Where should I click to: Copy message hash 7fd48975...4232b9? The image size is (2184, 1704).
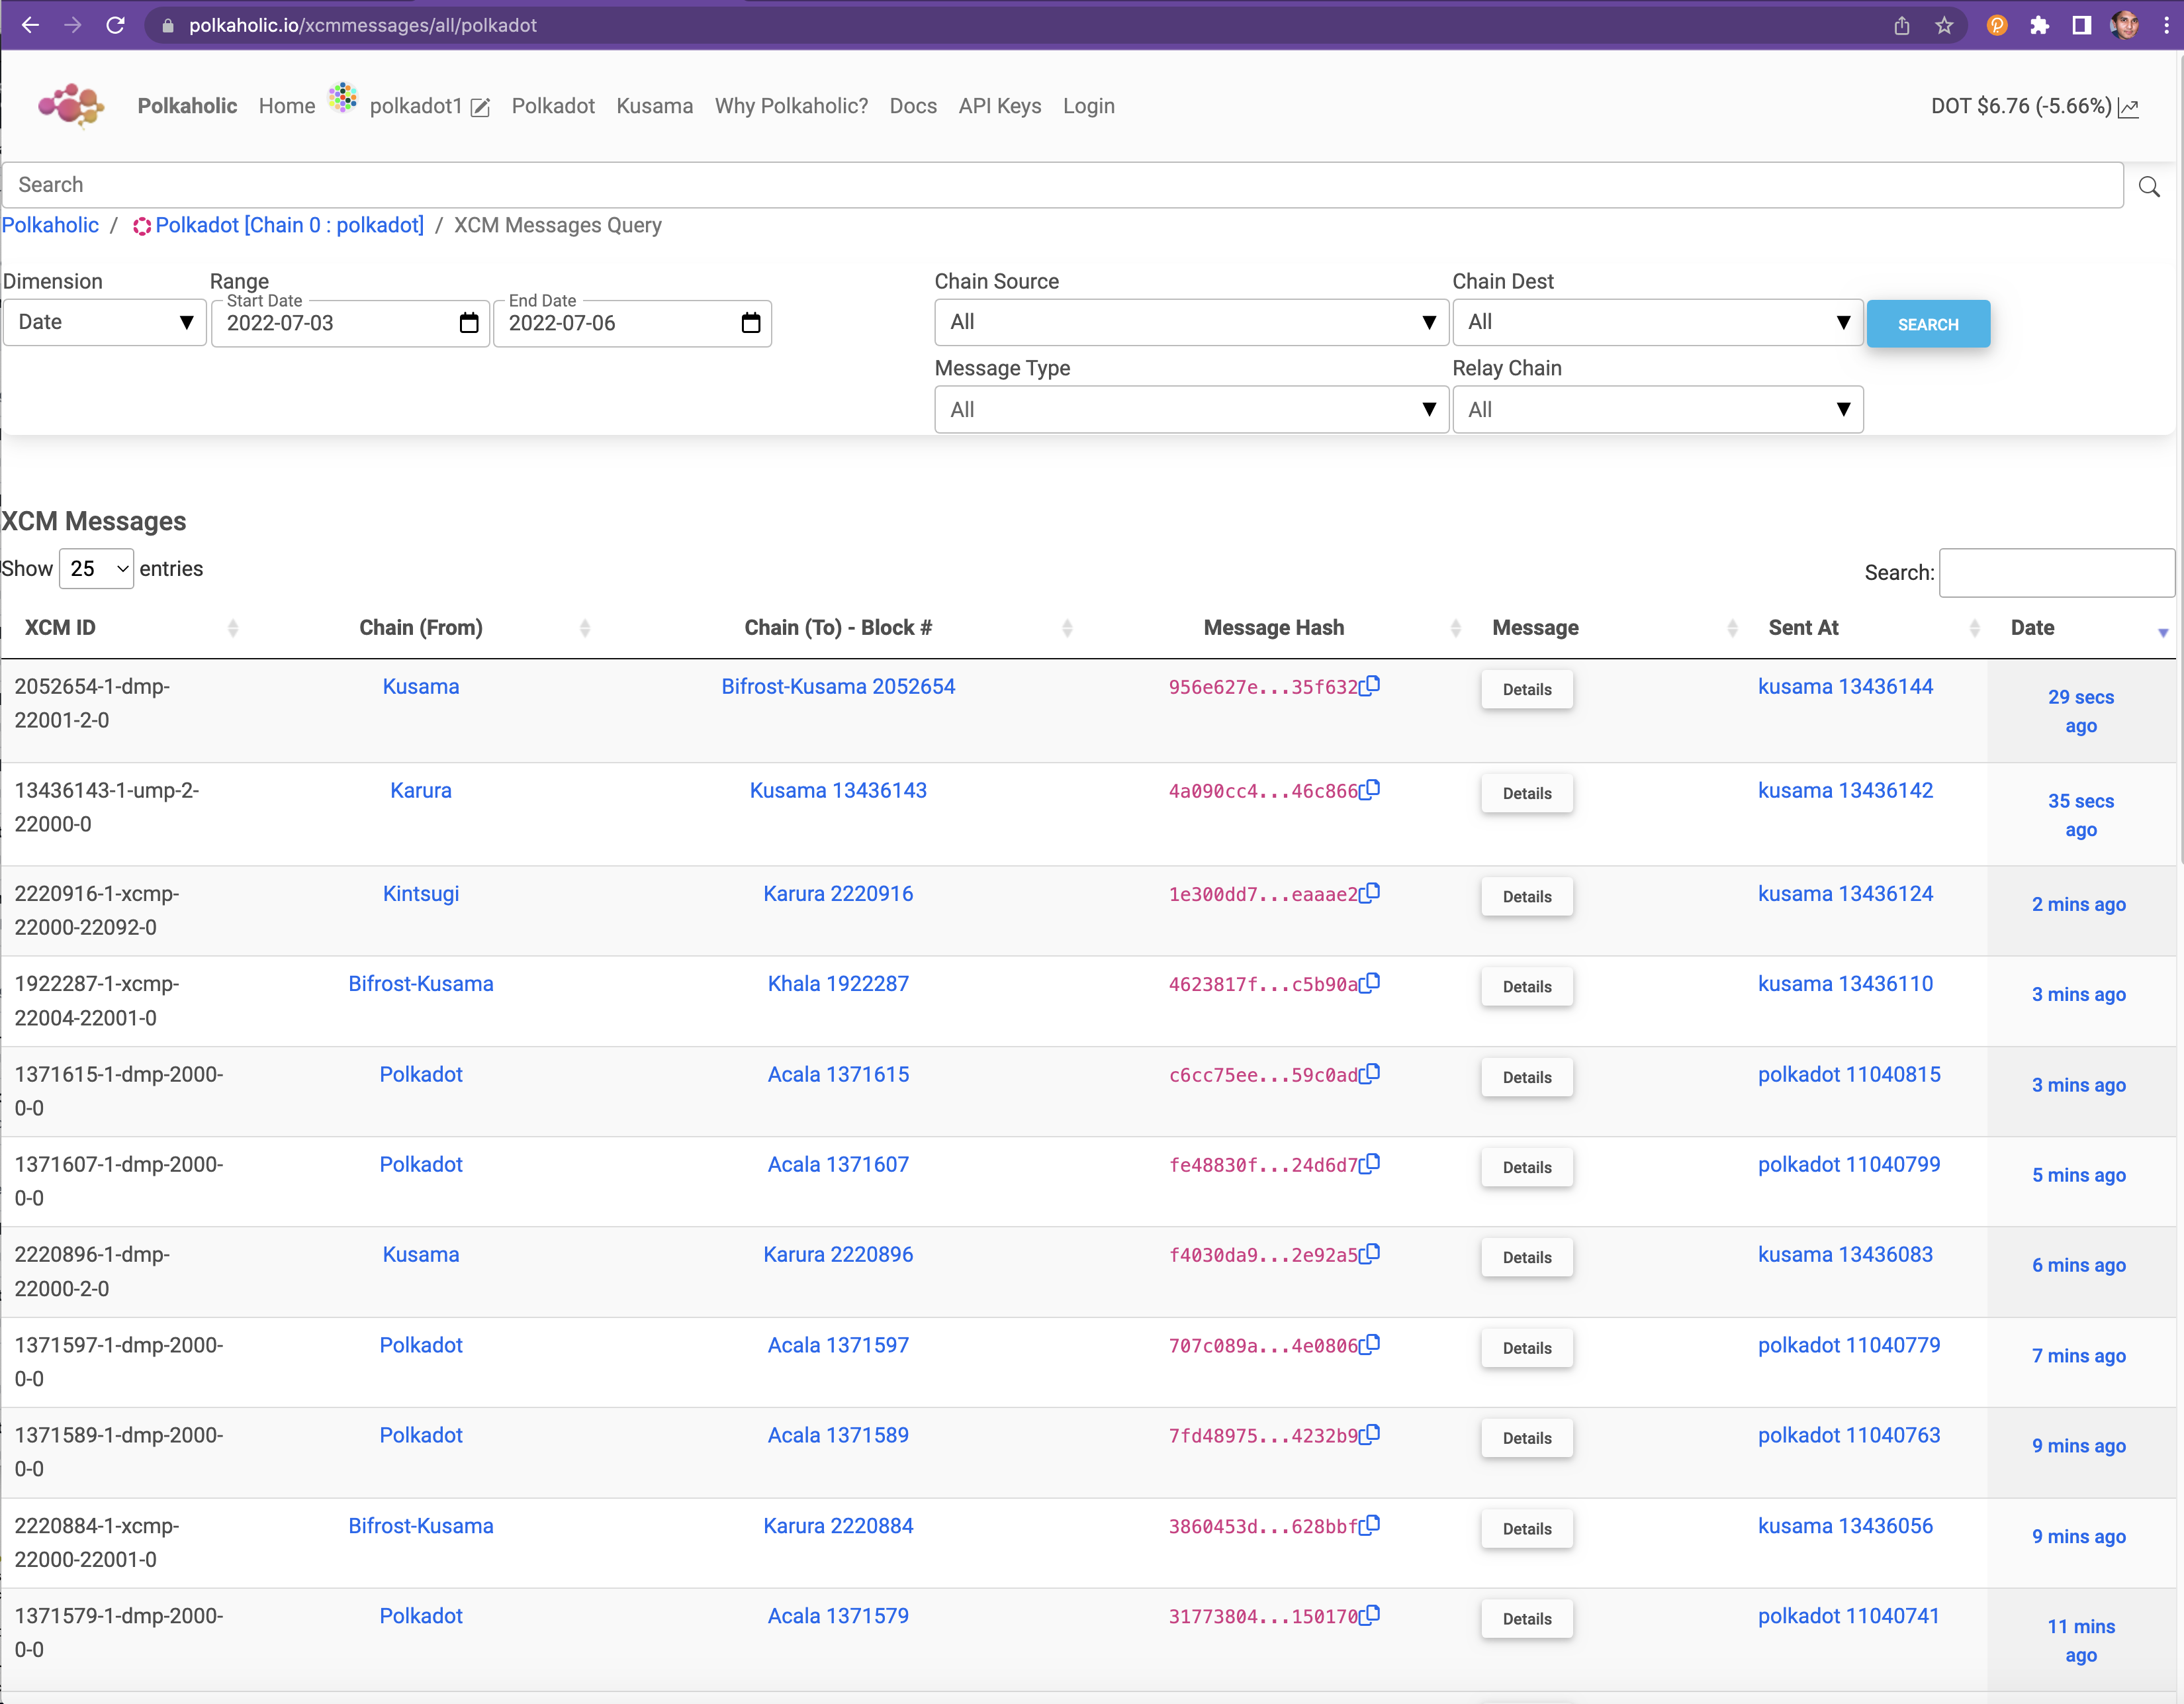tap(1370, 1434)
